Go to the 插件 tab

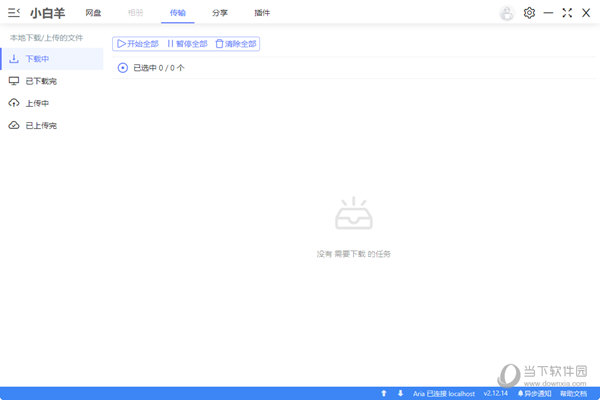[262, 13]
